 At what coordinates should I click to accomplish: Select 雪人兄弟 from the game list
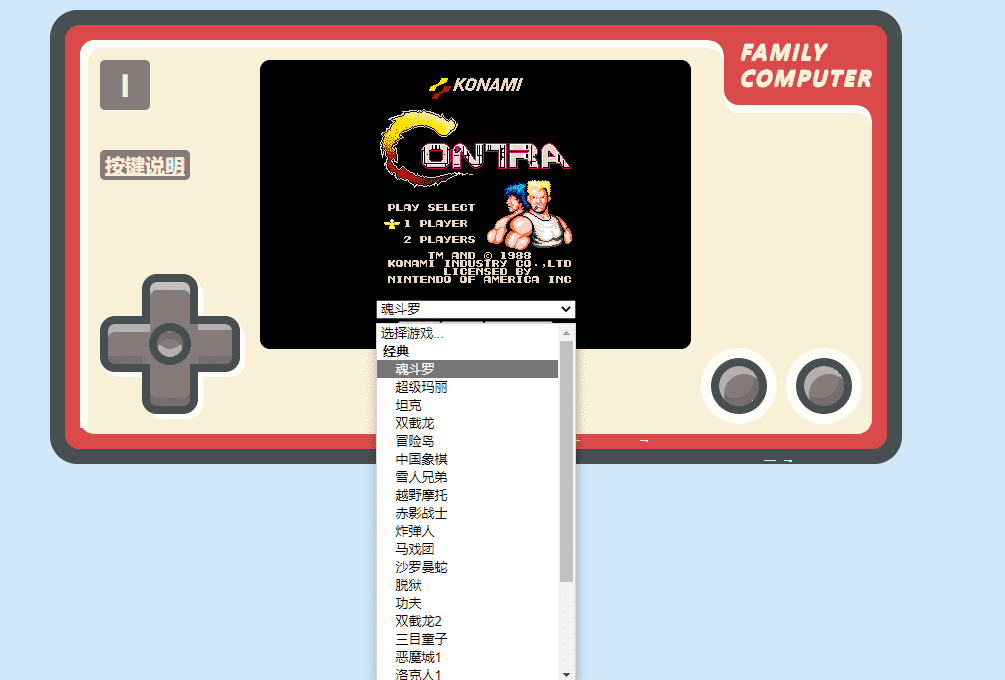coord(467,477)
